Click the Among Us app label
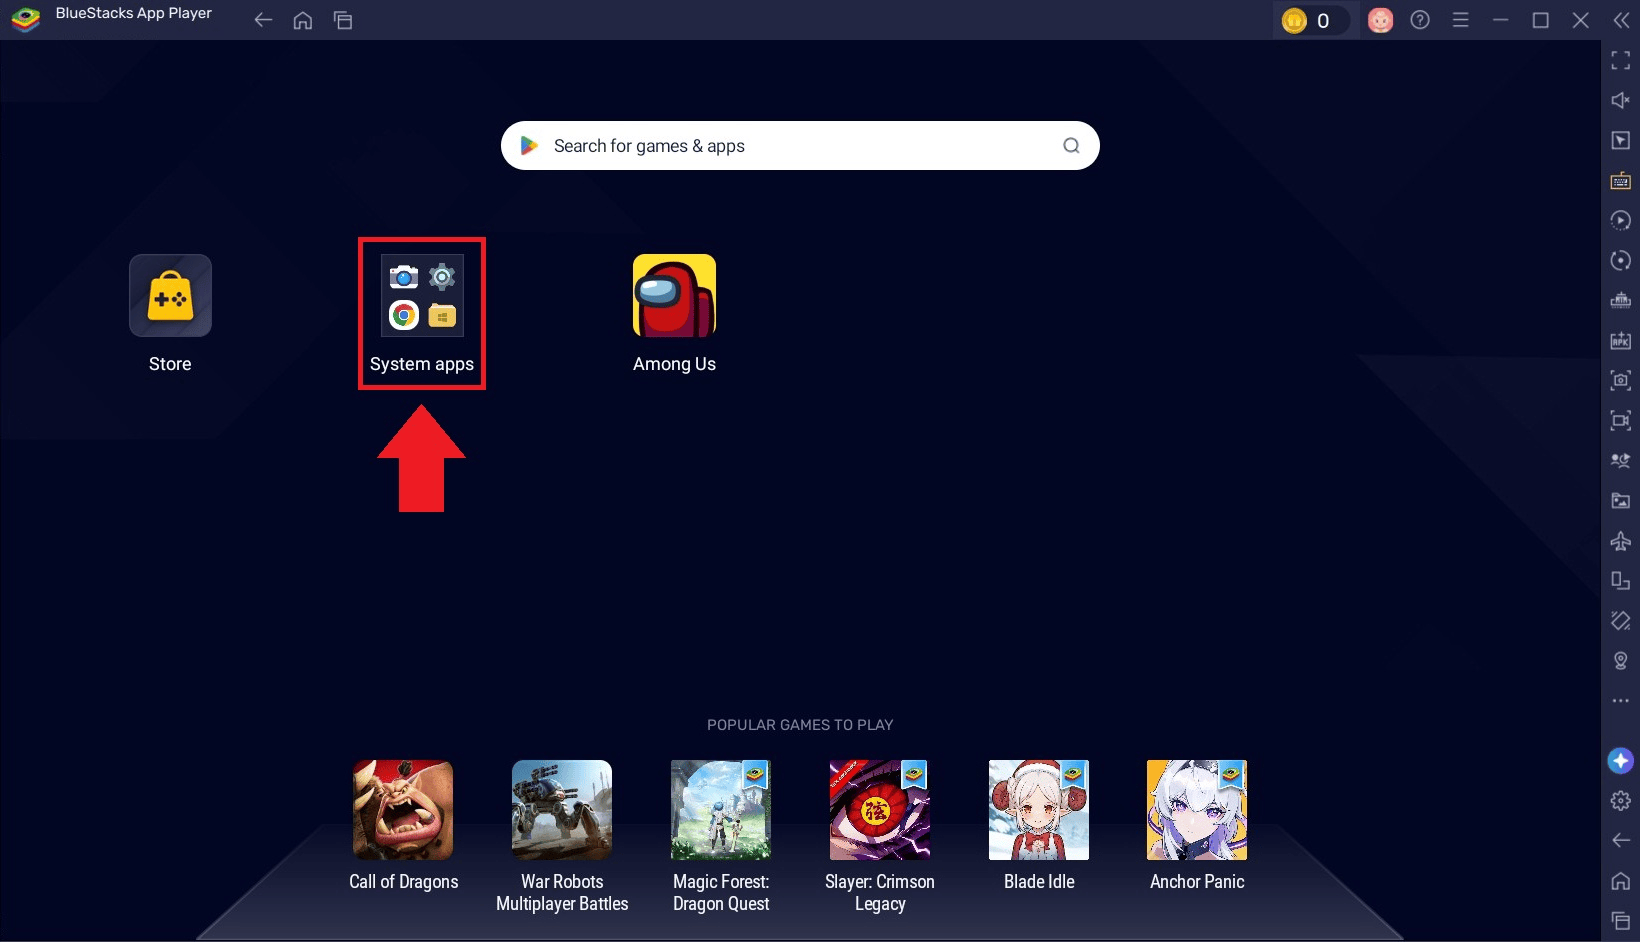The image size is (1640, 942). (675, 364)
